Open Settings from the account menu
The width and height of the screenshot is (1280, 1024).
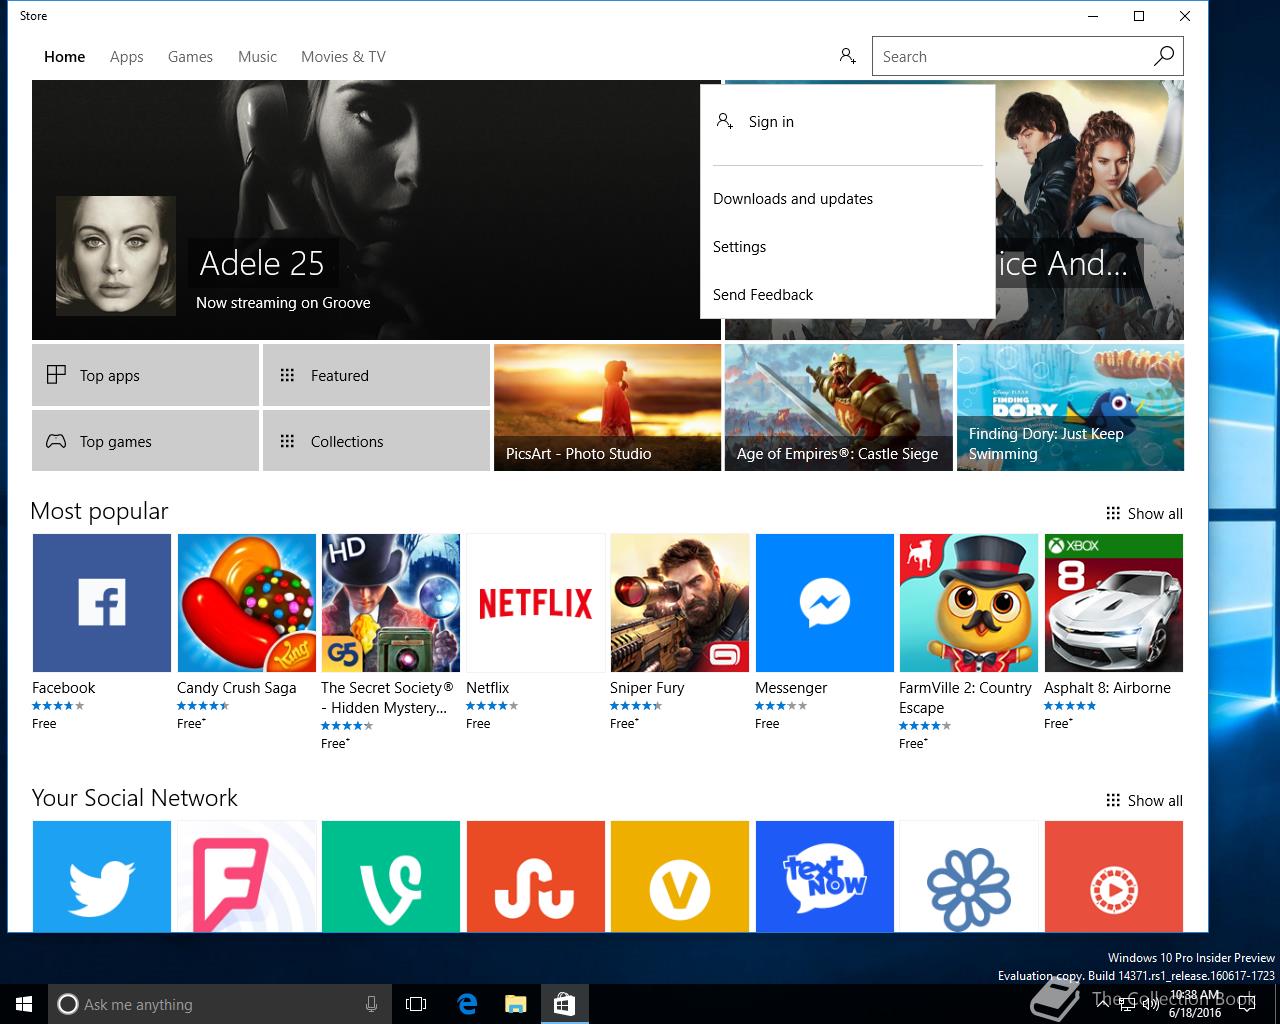[848, 247]
